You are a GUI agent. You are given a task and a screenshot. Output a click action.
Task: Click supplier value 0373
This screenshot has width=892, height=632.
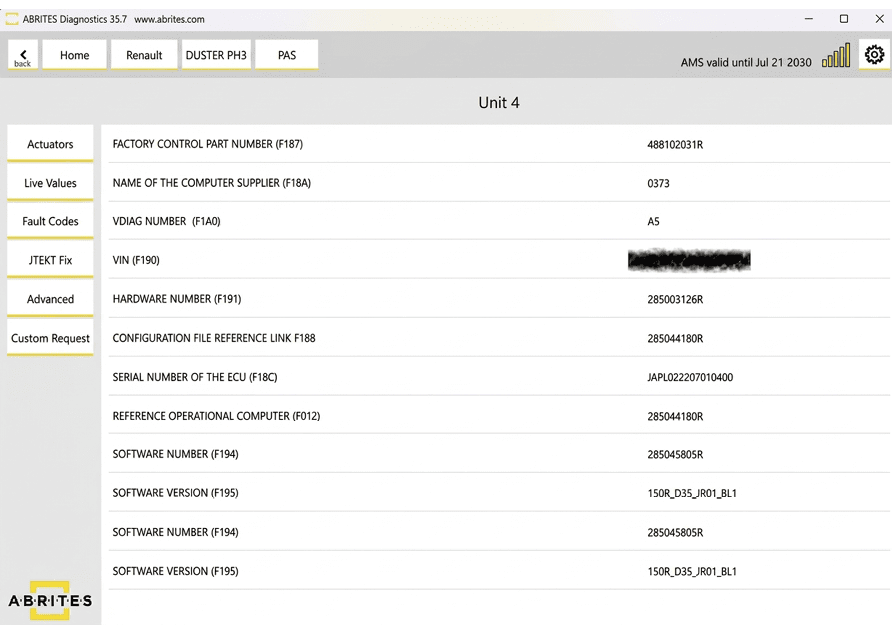point(658,183)
